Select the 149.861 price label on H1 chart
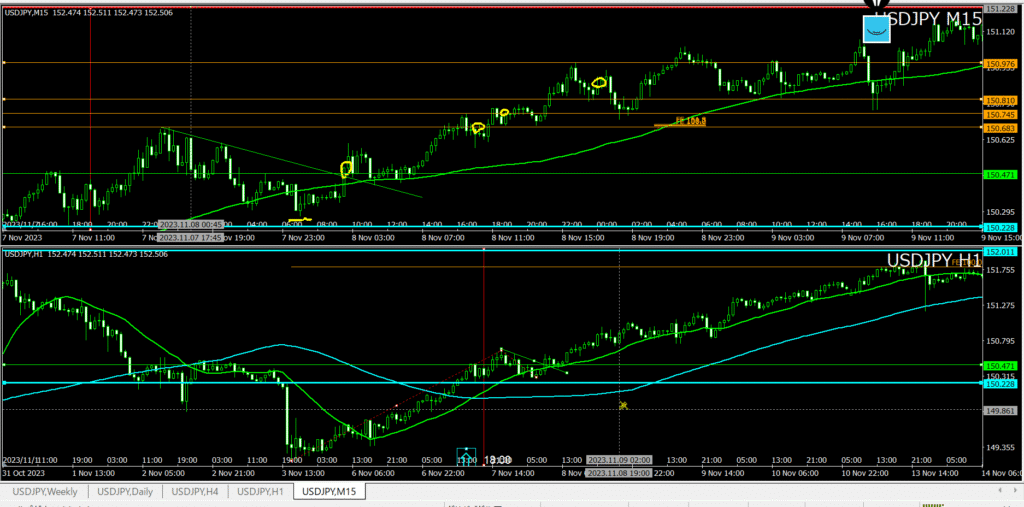This screenshot has width=1024, height=507. 1002,409
